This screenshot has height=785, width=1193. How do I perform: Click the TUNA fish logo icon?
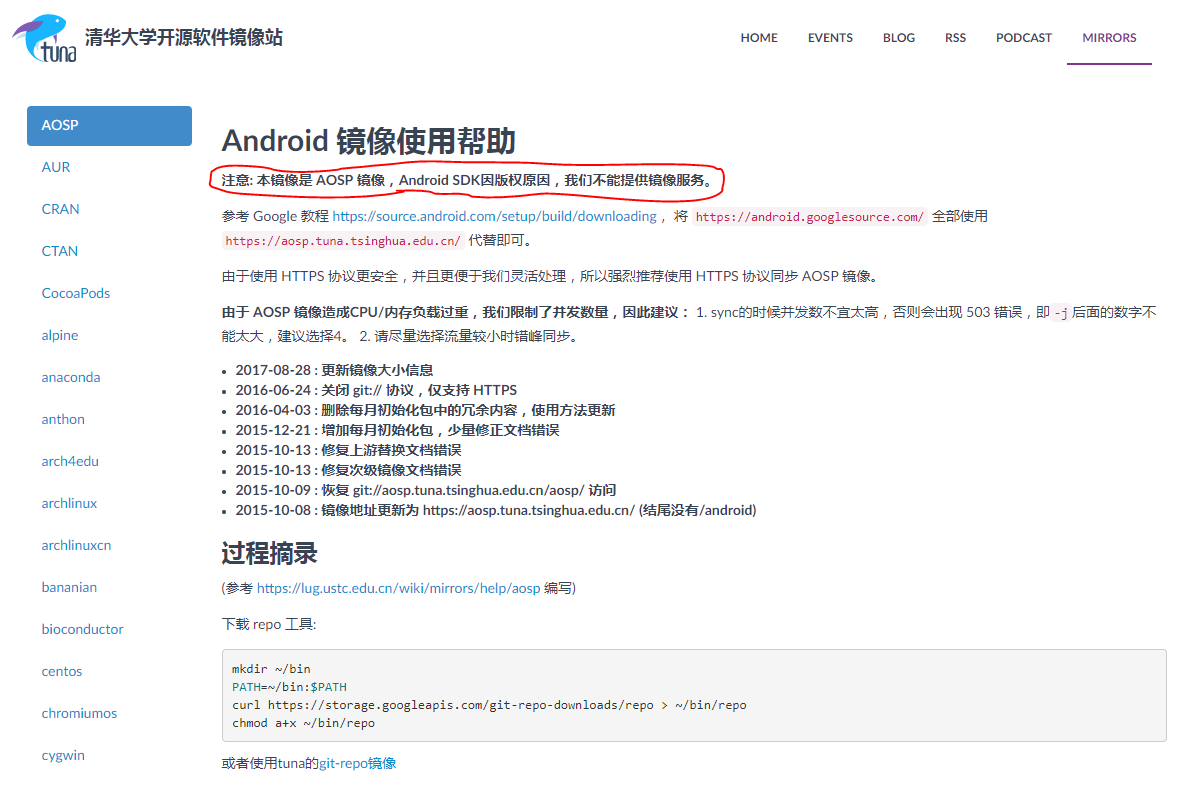[x=43, y=38]
